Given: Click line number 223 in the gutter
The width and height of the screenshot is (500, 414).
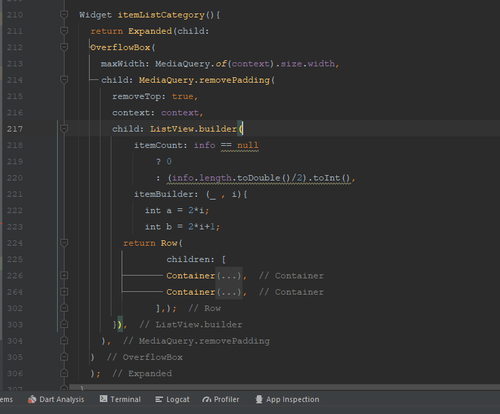Looking at the screenshot, I should (x=15, y=227).
